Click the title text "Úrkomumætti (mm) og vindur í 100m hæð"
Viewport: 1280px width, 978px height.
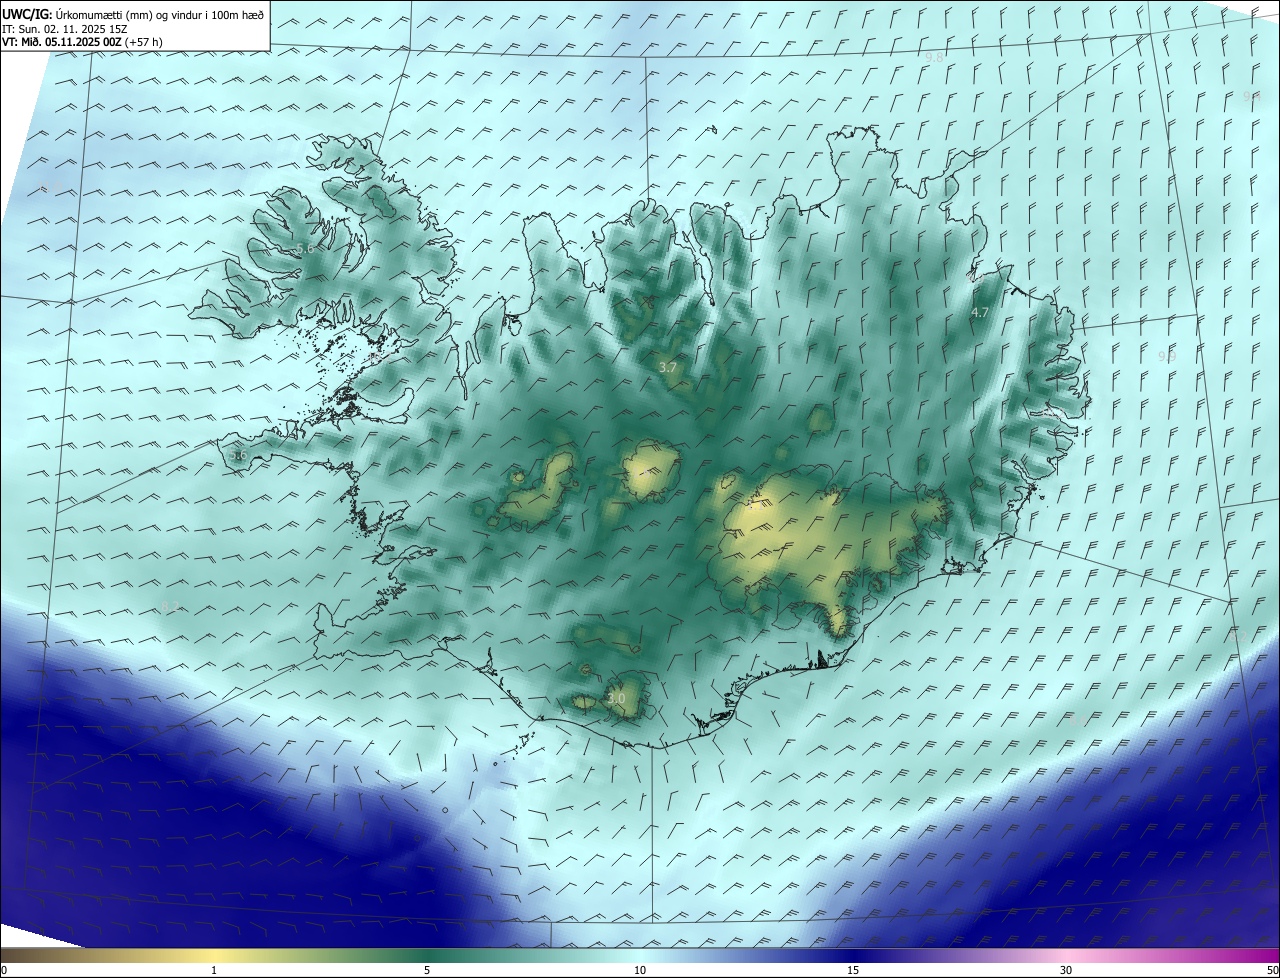coord(160,13)
